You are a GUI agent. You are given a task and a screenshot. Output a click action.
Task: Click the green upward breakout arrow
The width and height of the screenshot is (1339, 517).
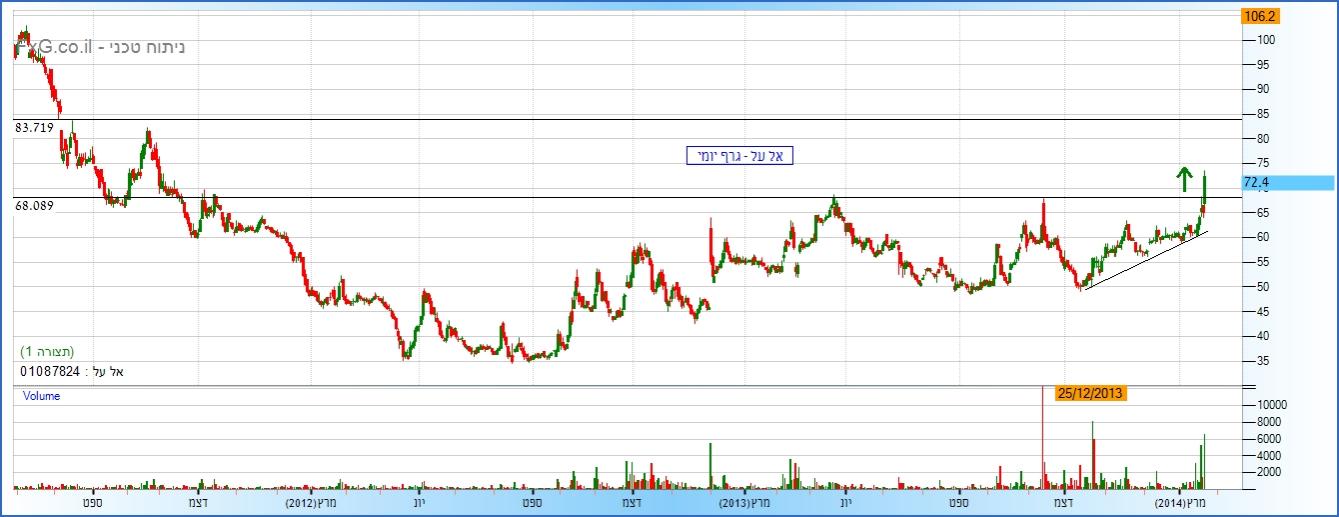tap(1184, 179)
